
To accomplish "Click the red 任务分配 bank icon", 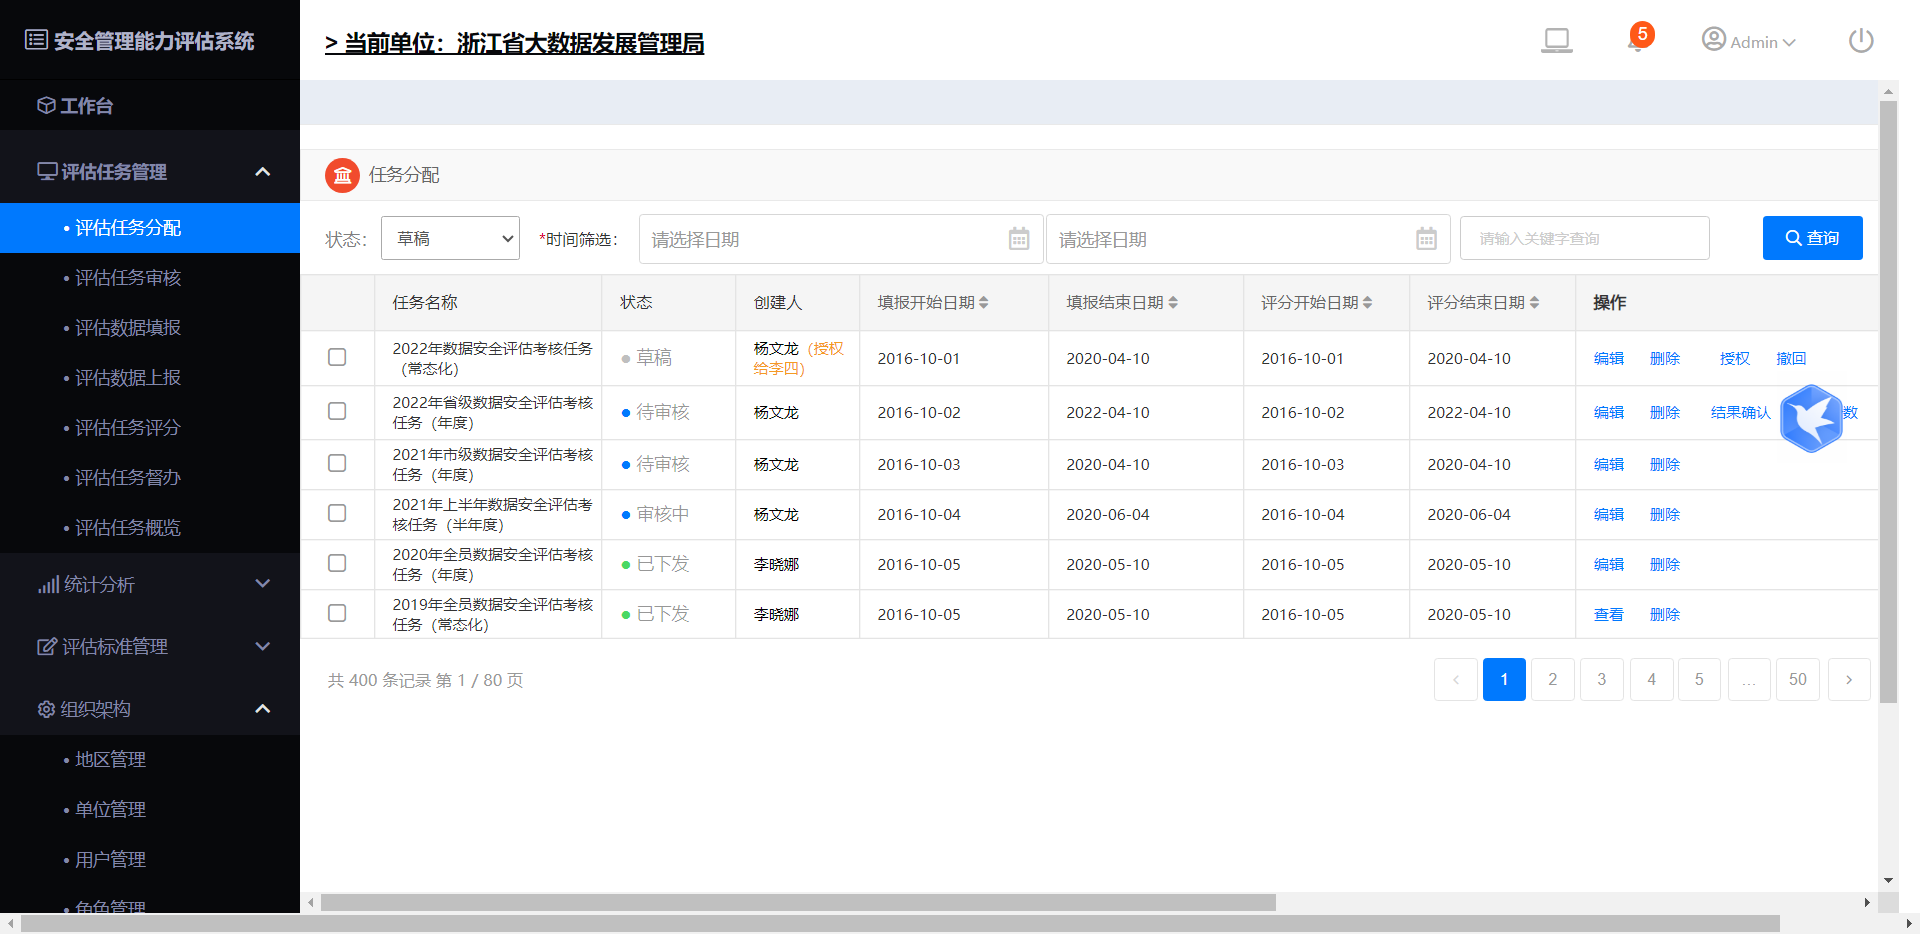I will [342, 176].
